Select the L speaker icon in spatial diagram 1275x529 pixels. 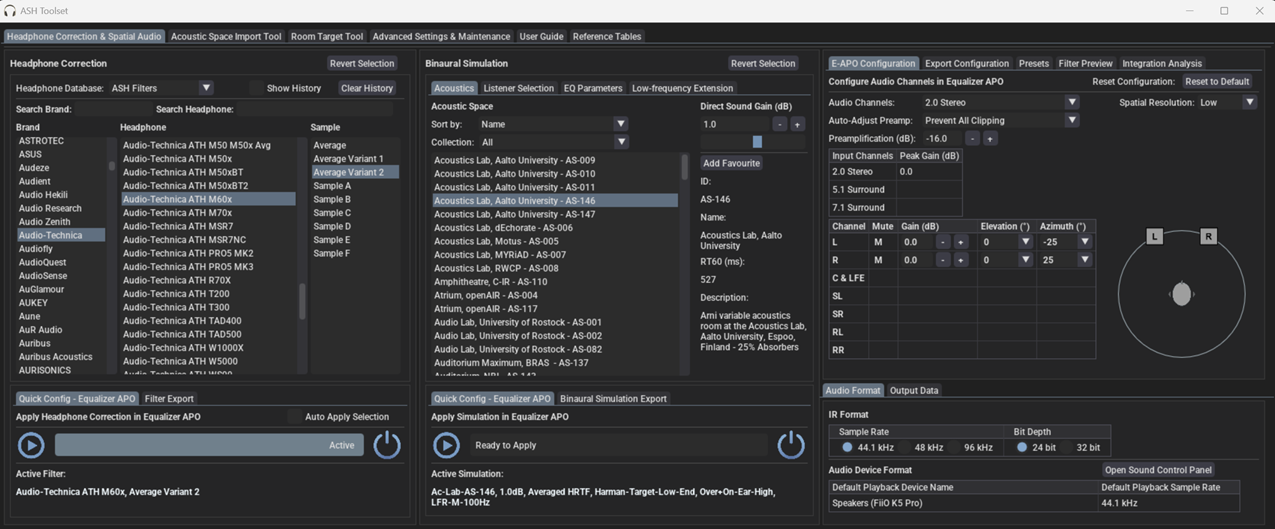[x=1154, y=237]
